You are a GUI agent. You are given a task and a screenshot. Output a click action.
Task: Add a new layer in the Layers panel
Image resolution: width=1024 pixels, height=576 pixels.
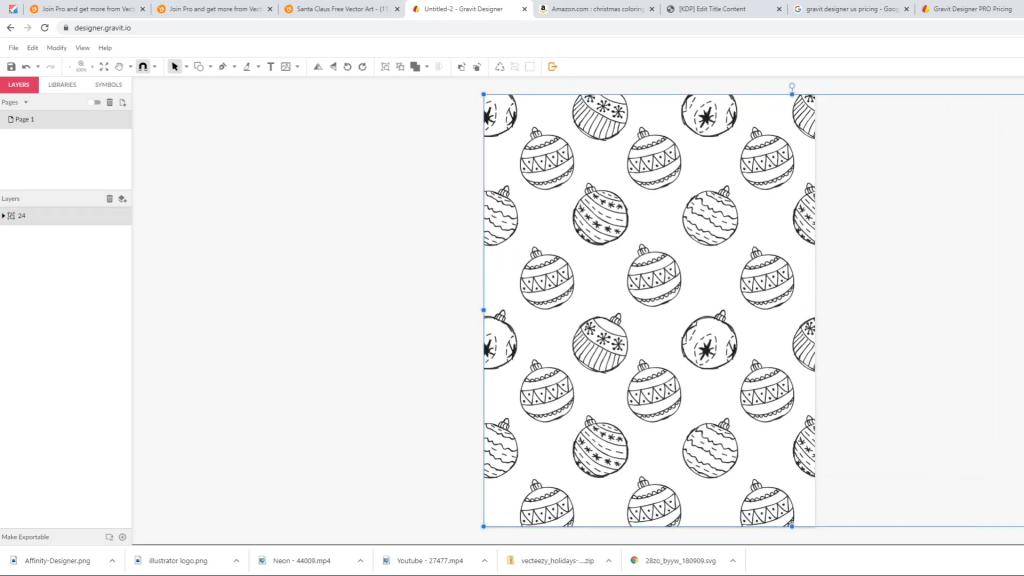tap(122, 199)
